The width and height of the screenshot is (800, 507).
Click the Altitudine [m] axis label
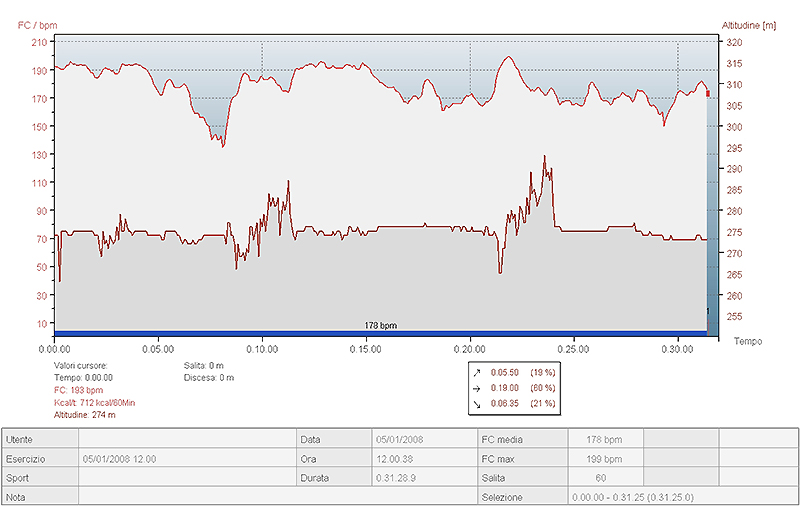pyautogui.click(x=748, y=26)
